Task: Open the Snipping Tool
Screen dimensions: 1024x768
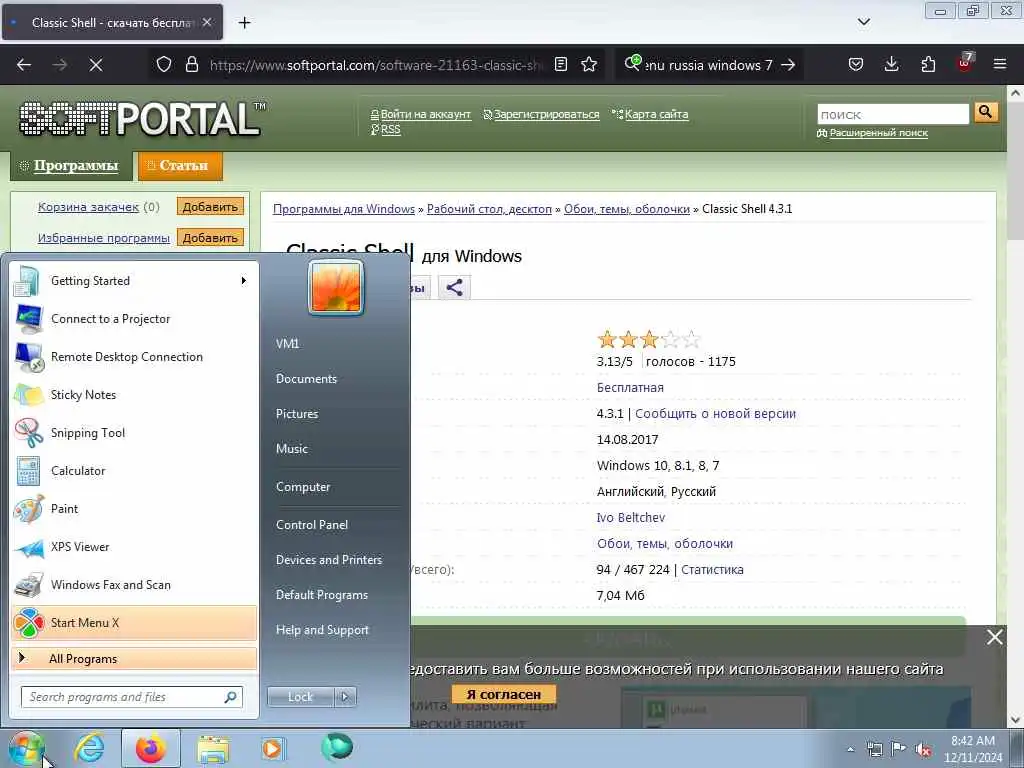Action: coord(134,432)
